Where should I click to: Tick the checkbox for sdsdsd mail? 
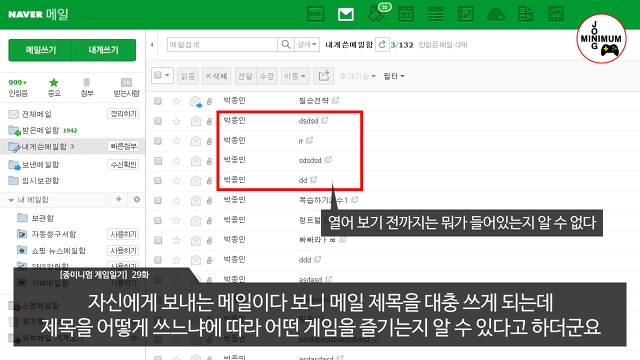pos(158,161)
